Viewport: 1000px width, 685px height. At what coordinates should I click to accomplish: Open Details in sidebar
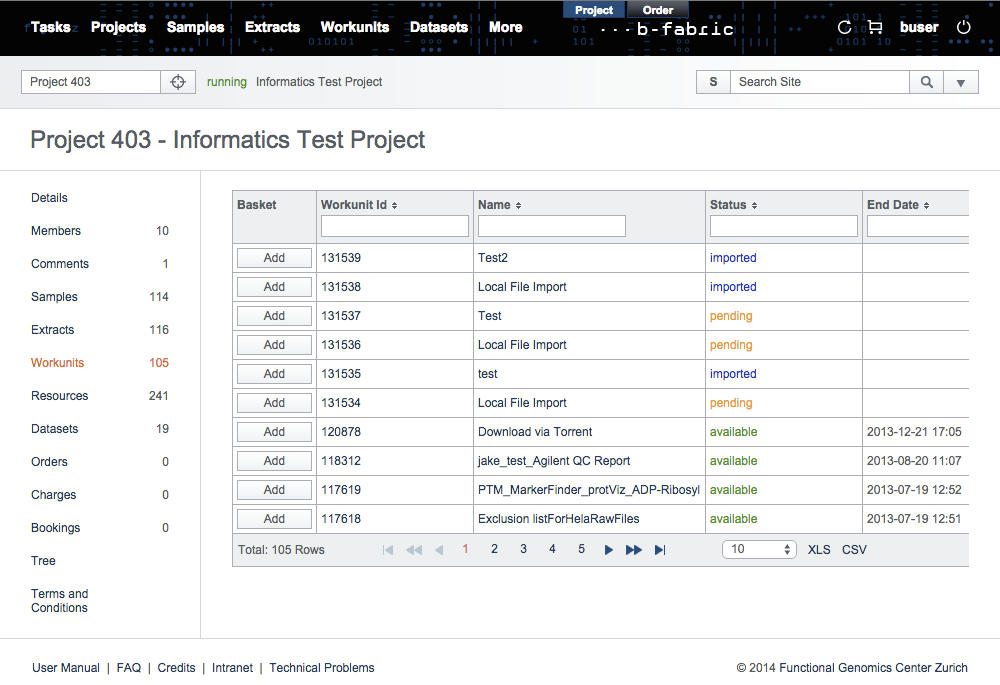[x=49, y=198]
